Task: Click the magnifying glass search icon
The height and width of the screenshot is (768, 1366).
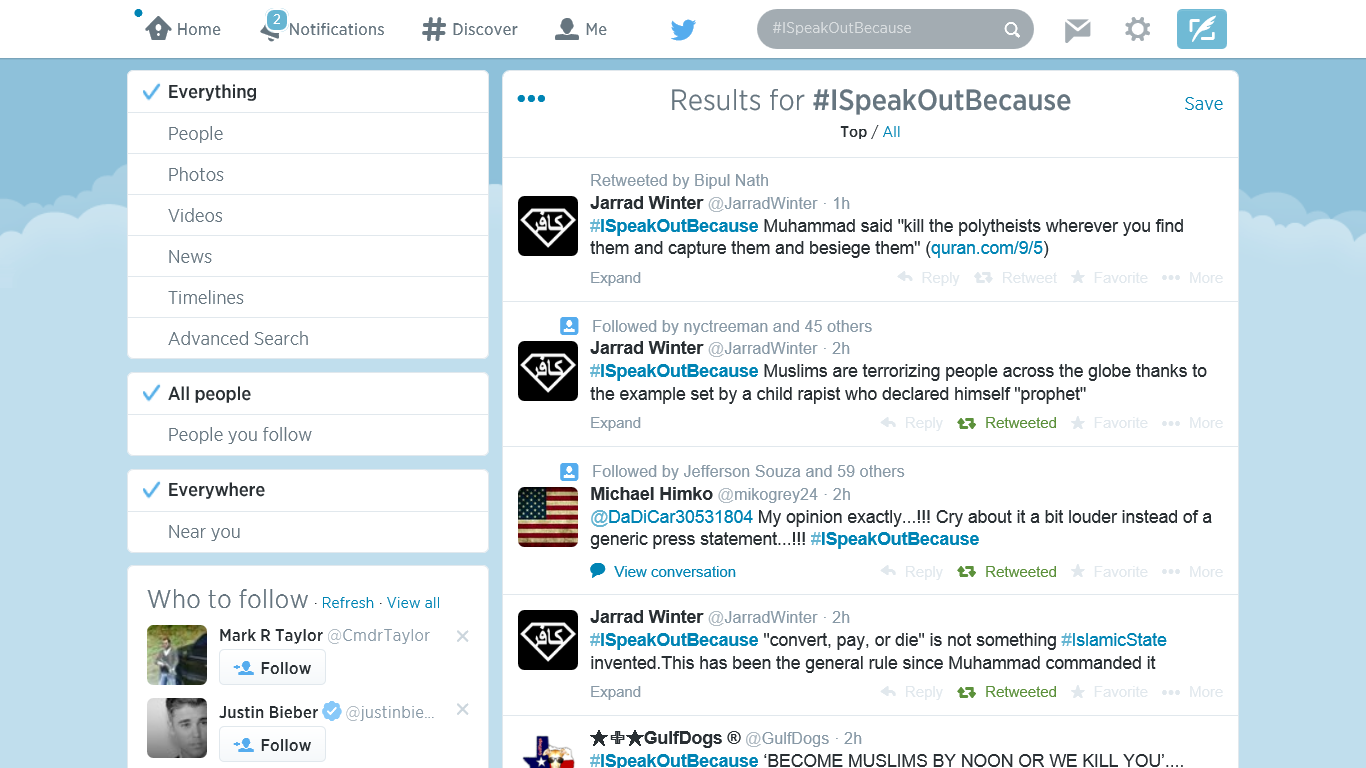Action: (x=1012, y=30)
